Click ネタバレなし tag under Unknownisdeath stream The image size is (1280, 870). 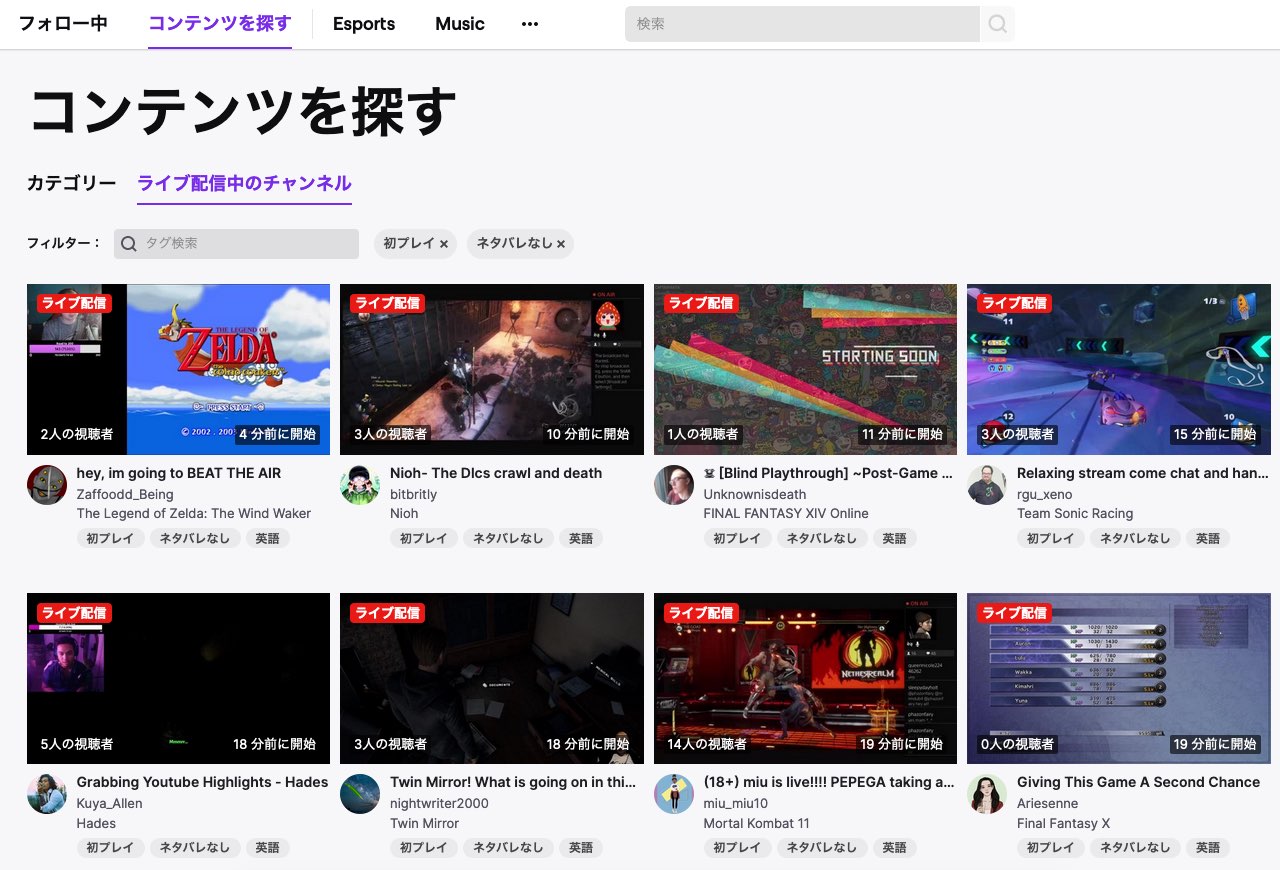pyautogui.click(x=822, y=538)
